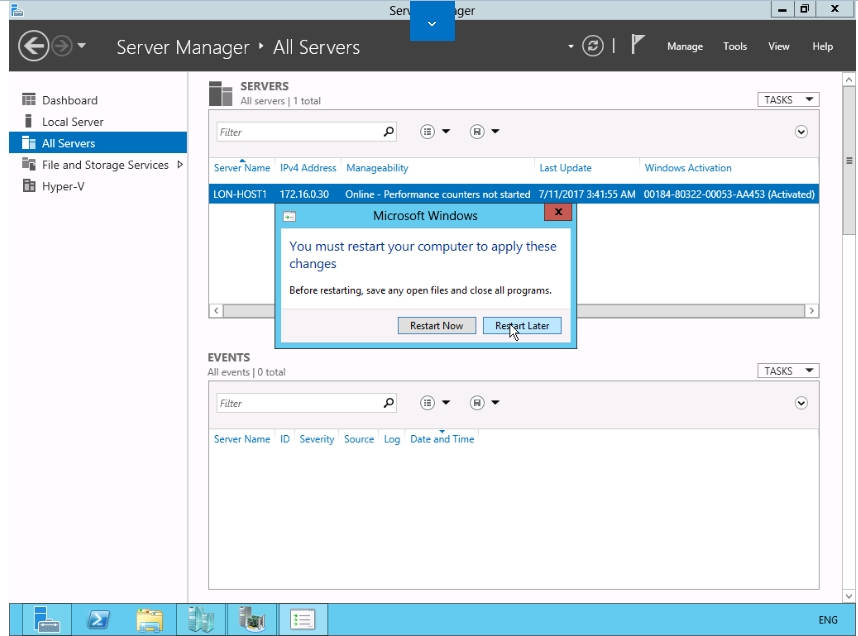
Task: Click Restart Now in the dialog
Action: tap(437, 326)
